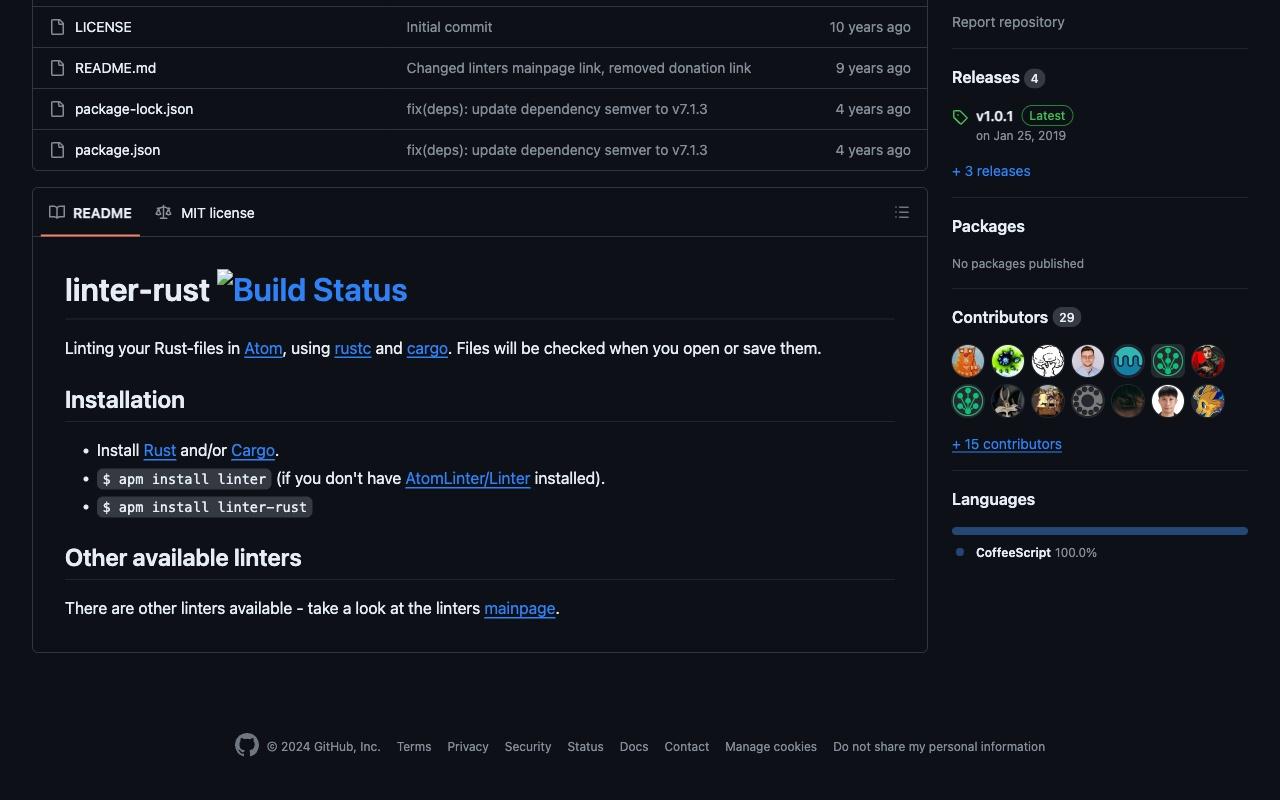Screen dimensions: 1280x800
Task: Open the teal wave-logo contributor avatar
Action: [x=1128, y=361]
